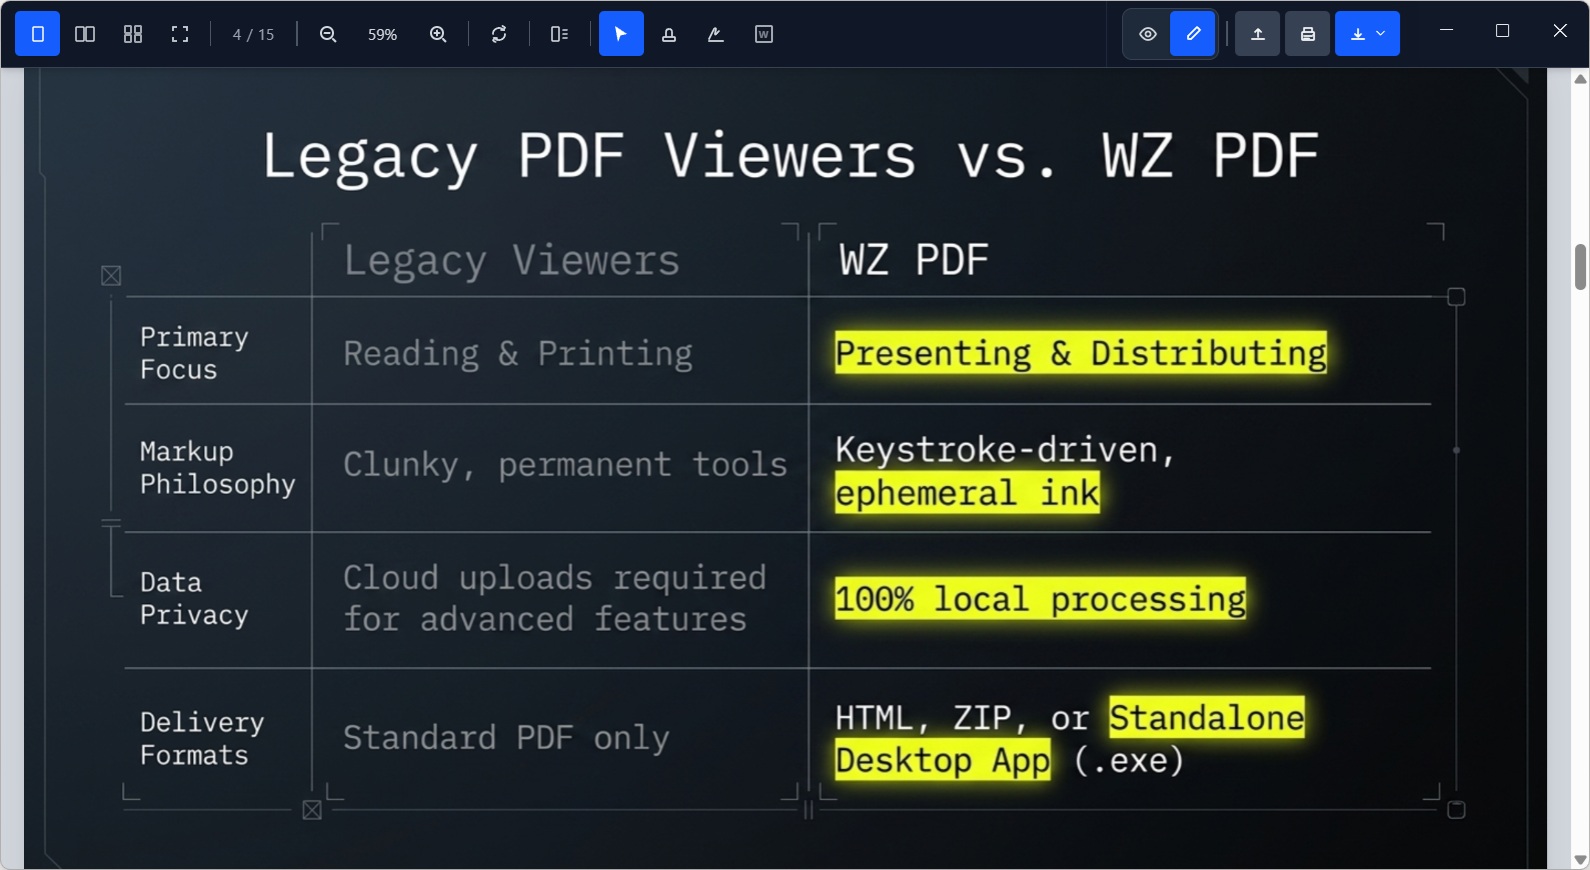Click the Standard PDF only cell
The height and width of the screenshot is (870, 1590).
point(506,738)
